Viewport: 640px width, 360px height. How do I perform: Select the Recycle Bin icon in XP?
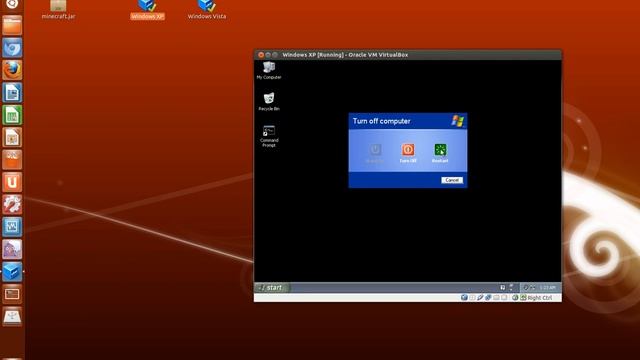coord(269,102)
